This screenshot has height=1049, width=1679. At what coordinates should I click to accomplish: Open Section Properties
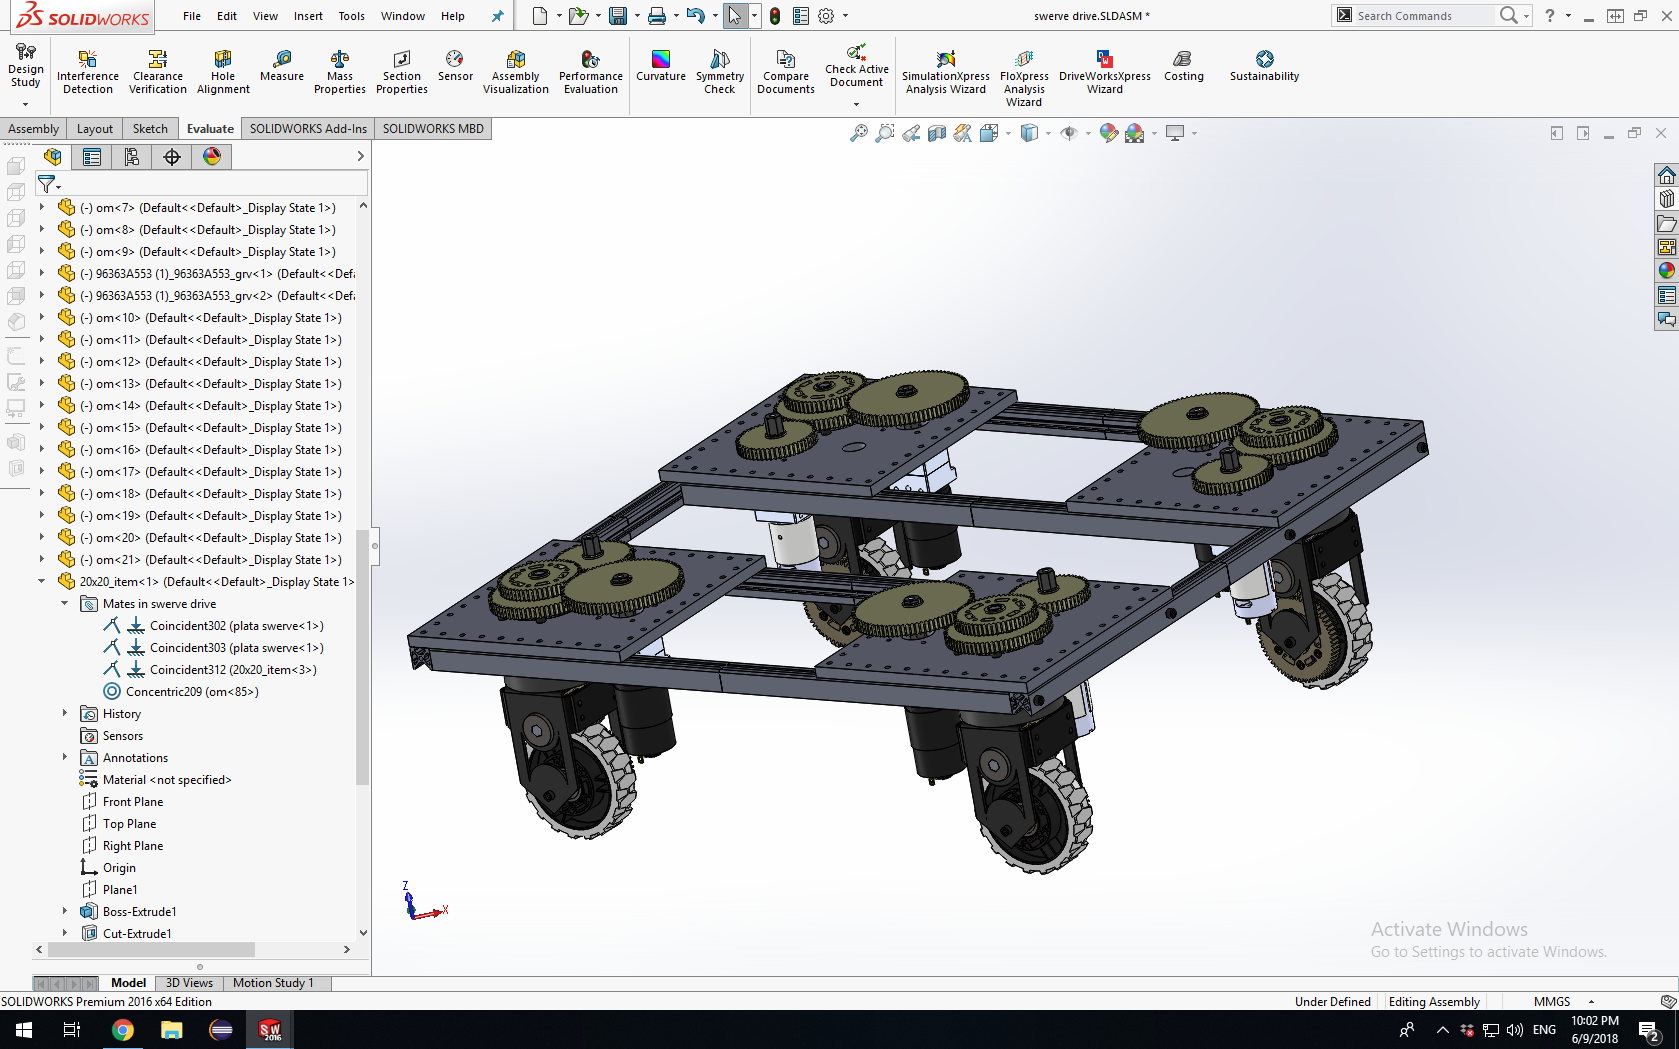(402, 72)
